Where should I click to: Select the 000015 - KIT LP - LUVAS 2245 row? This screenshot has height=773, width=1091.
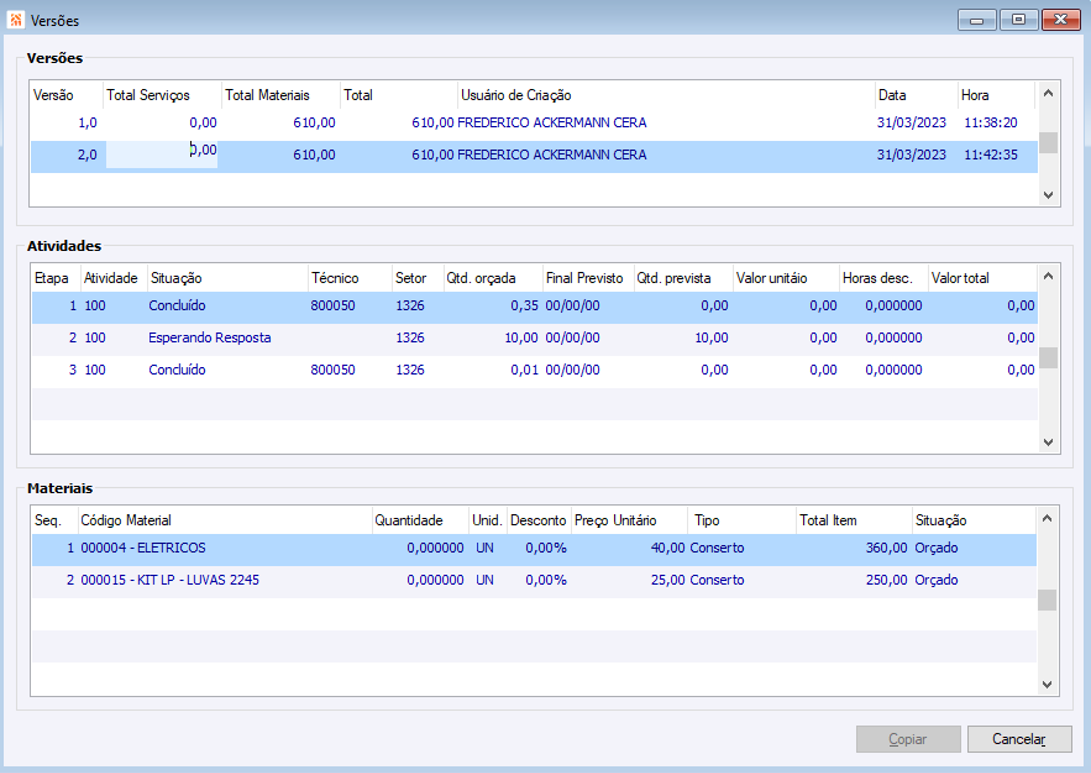coord(169,580)
